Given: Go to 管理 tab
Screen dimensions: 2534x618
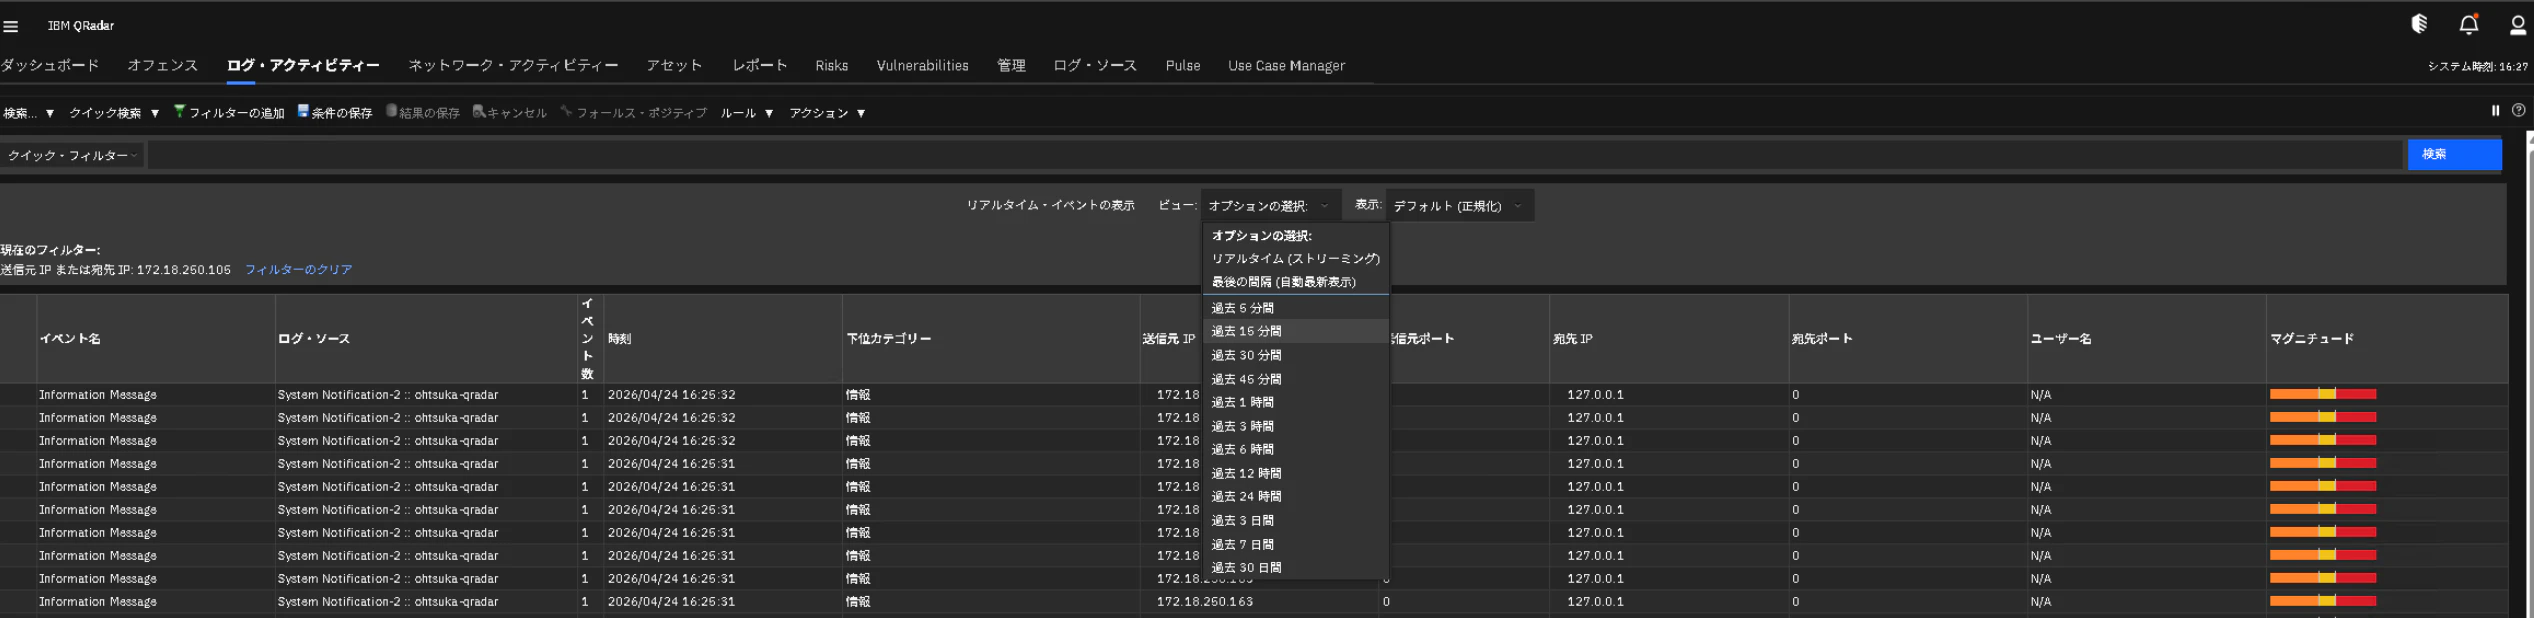Looking at the screenshot, I should coord(1011,66).
